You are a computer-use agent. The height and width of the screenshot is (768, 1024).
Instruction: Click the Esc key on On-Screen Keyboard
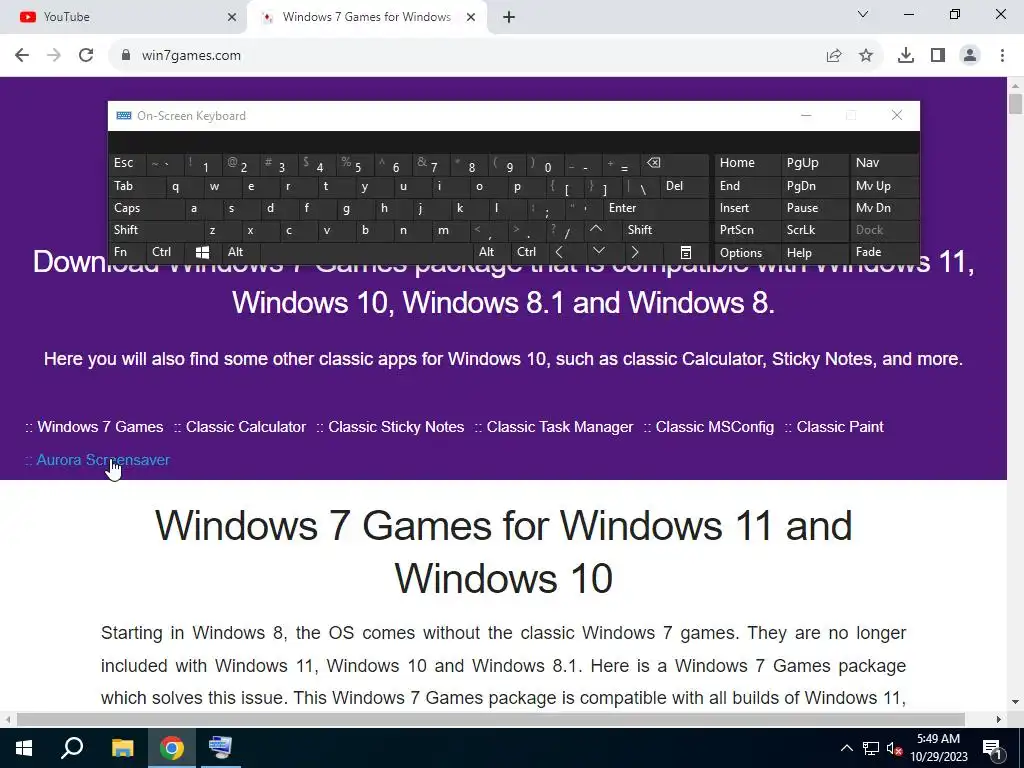click(127, 163)
